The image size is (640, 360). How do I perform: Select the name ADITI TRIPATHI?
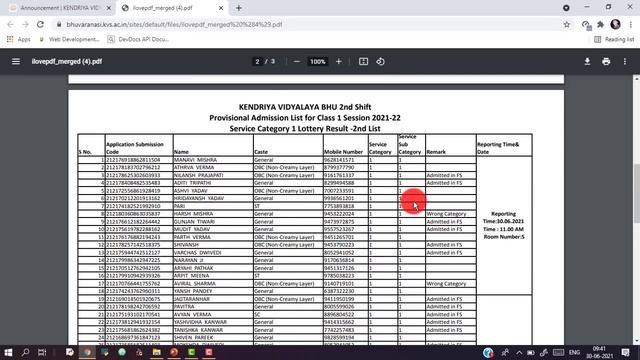193,183
